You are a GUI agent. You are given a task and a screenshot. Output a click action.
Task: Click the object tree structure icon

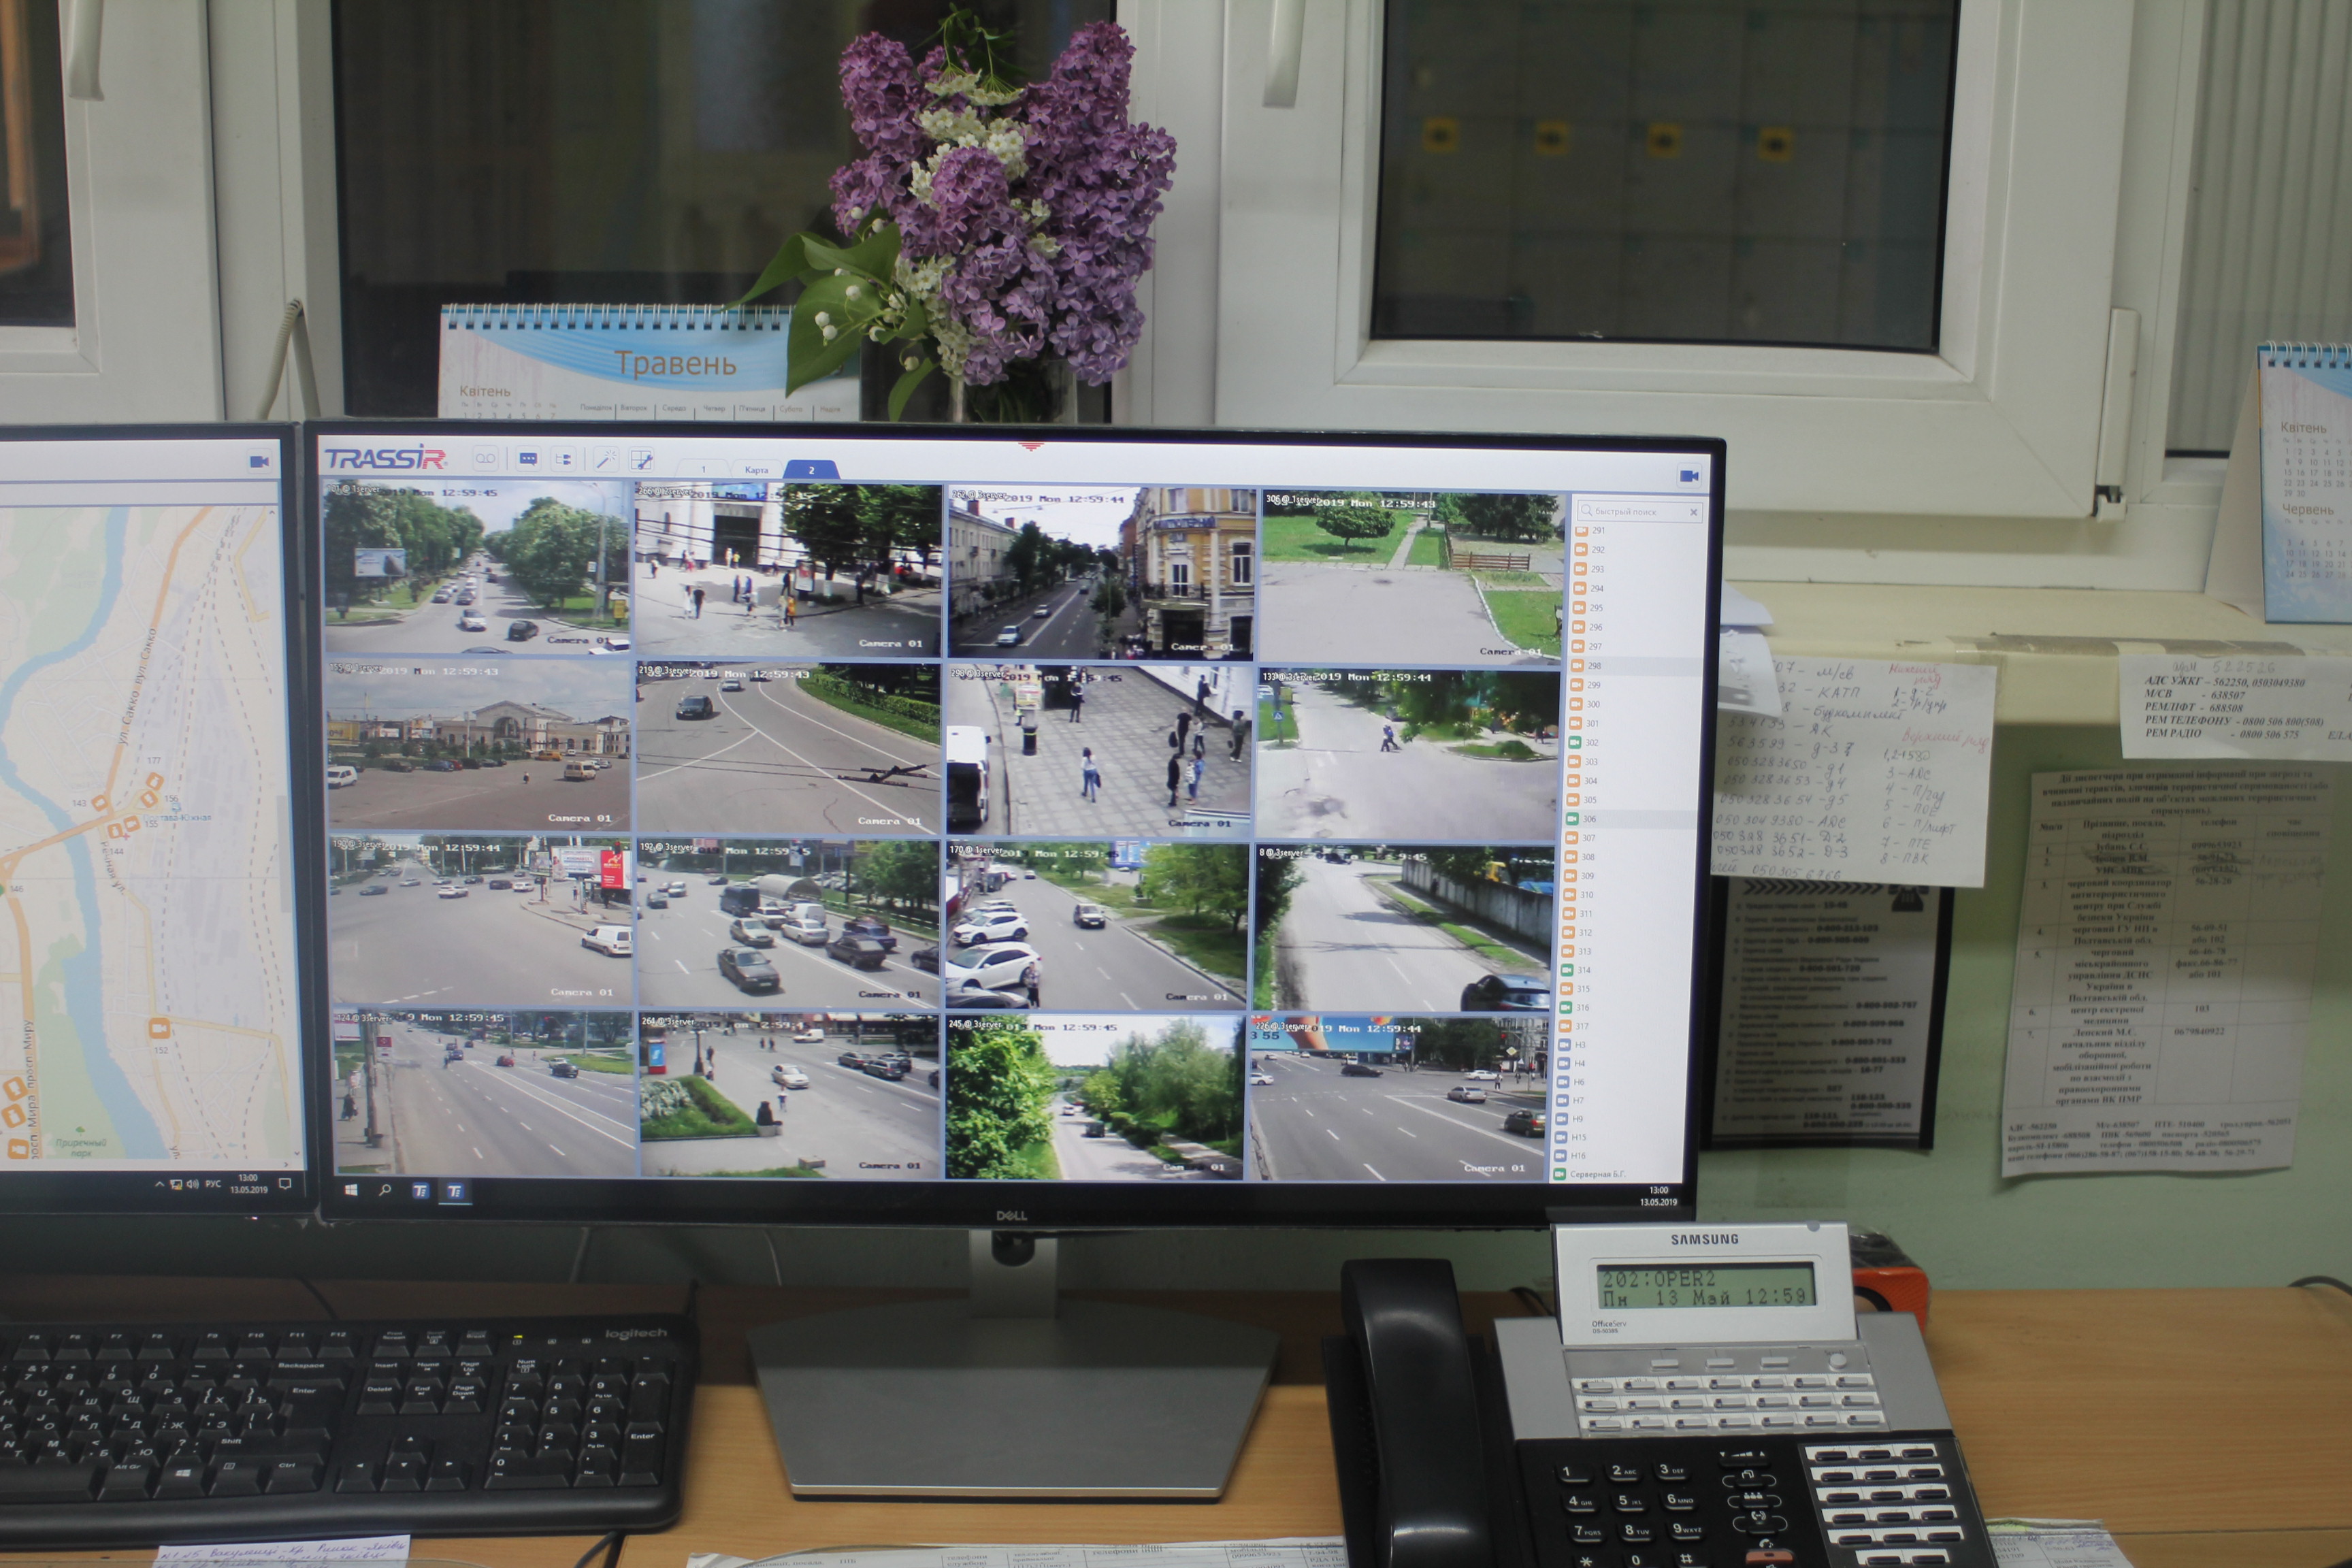tap(564, 460)
